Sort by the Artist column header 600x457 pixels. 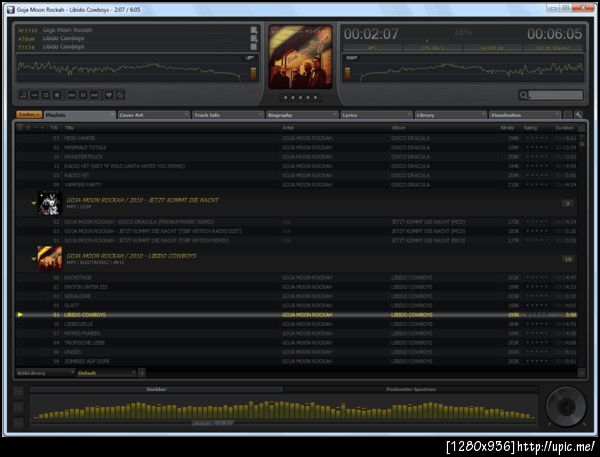click(288, 128)
